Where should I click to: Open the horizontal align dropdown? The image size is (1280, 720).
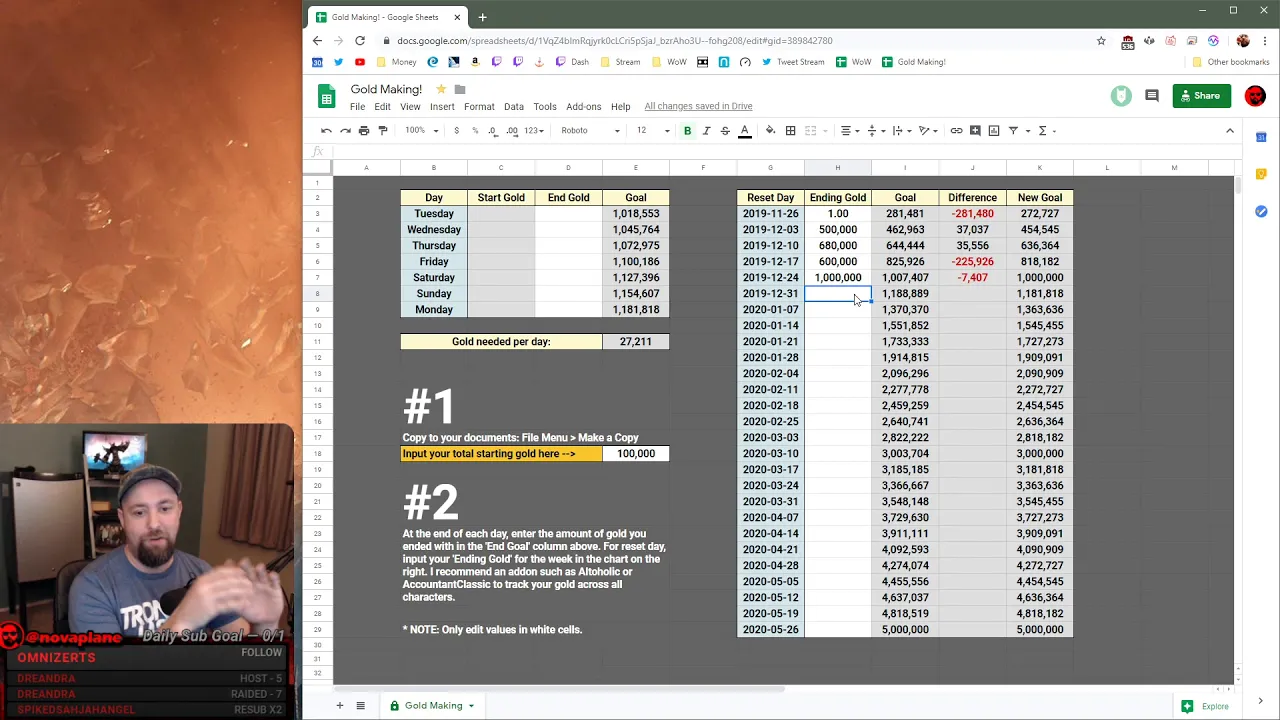849,130
